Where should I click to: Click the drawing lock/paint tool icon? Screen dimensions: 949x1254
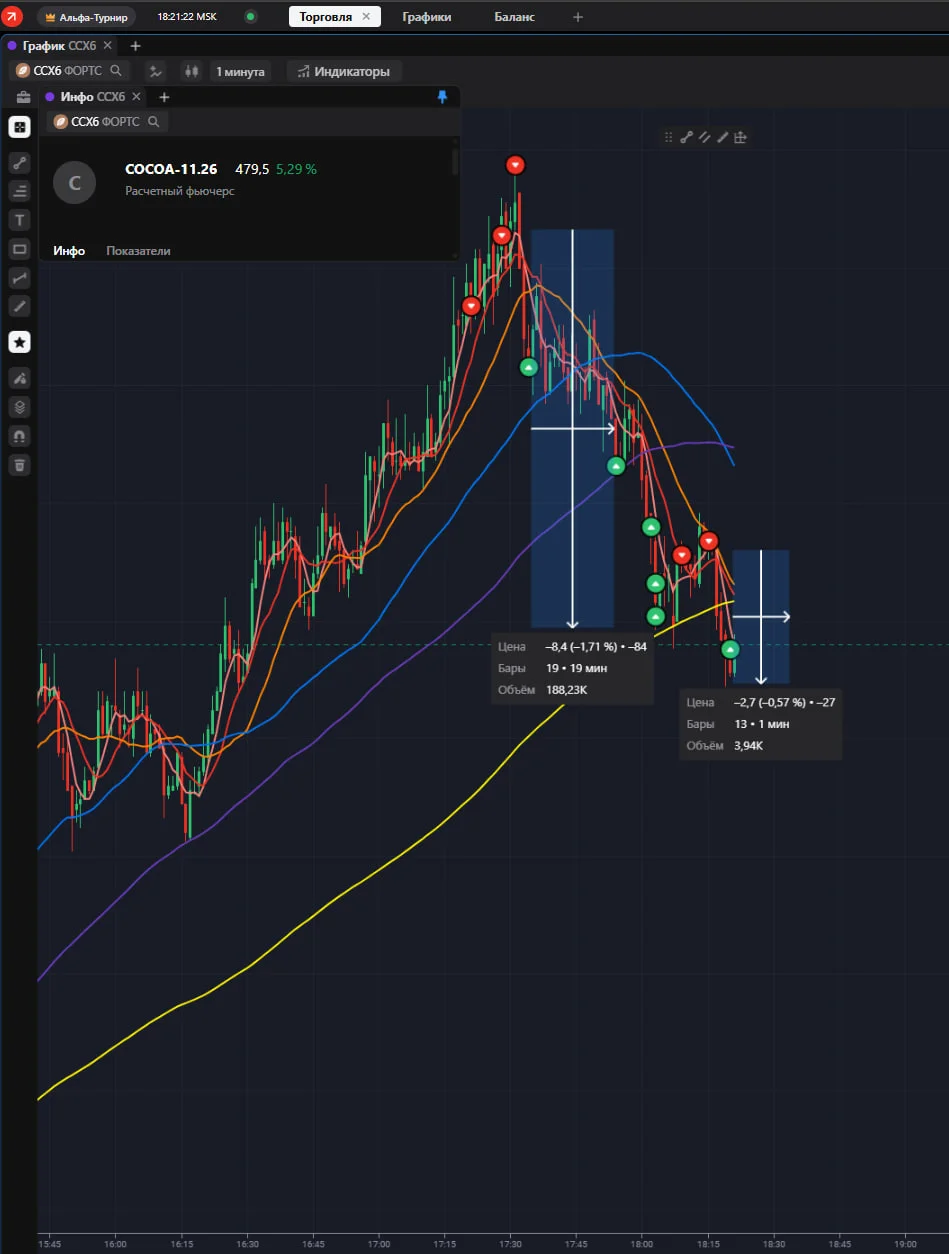(20, 378)
